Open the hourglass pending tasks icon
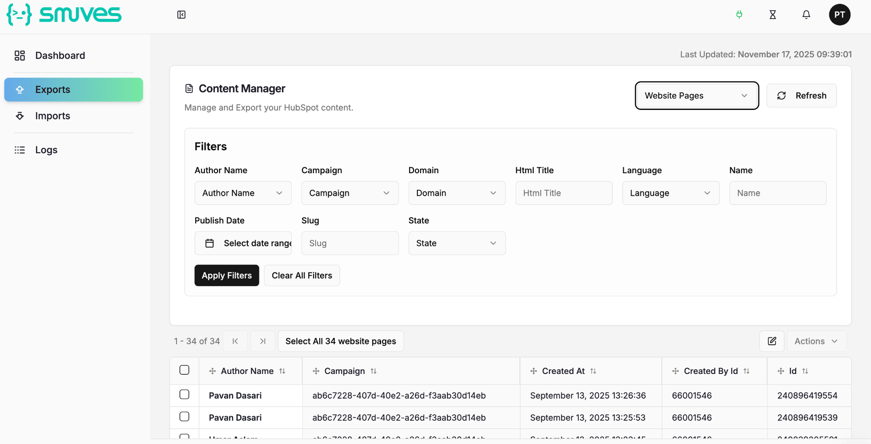 773,15
